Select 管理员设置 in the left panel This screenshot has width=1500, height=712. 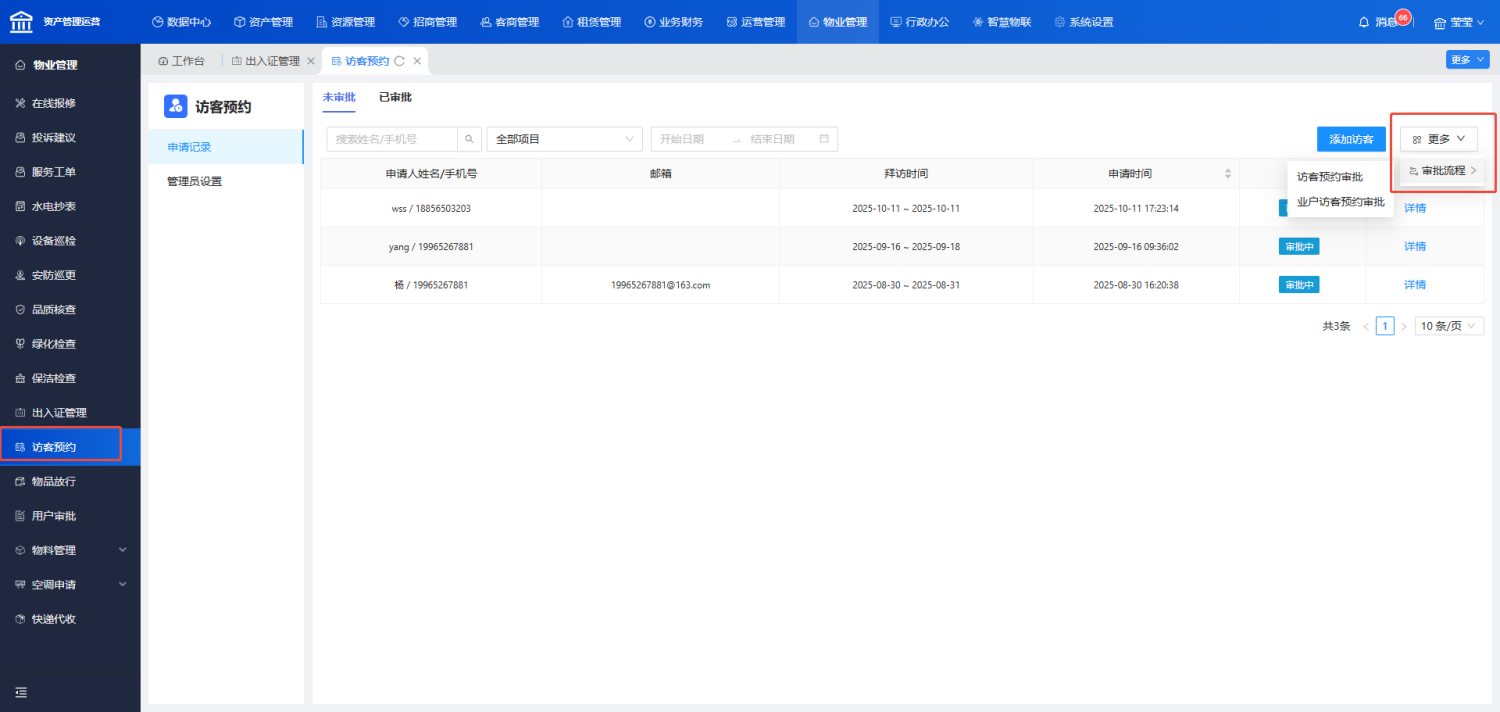tap(195, 181)
